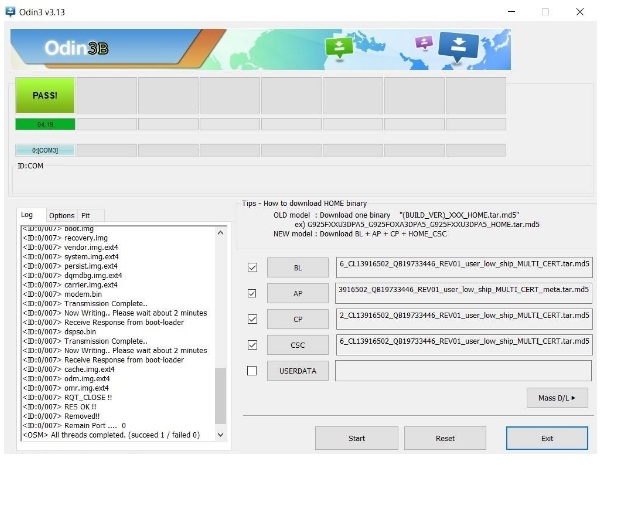Click the green PASS! status box

(45, 95)
